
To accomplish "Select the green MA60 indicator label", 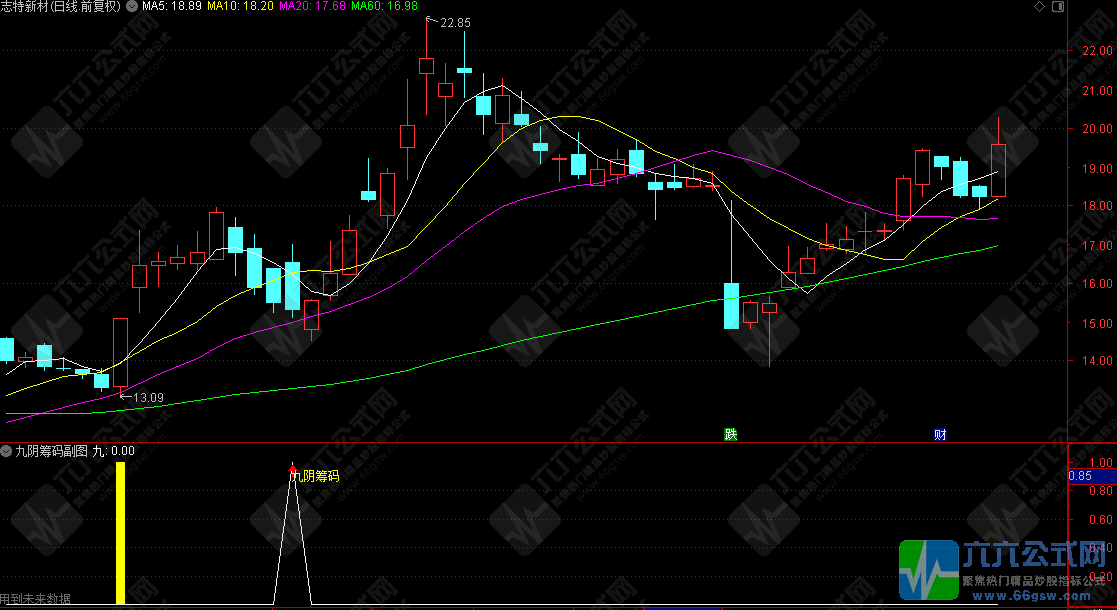I will pyautogui.click(x=384, y=6).
